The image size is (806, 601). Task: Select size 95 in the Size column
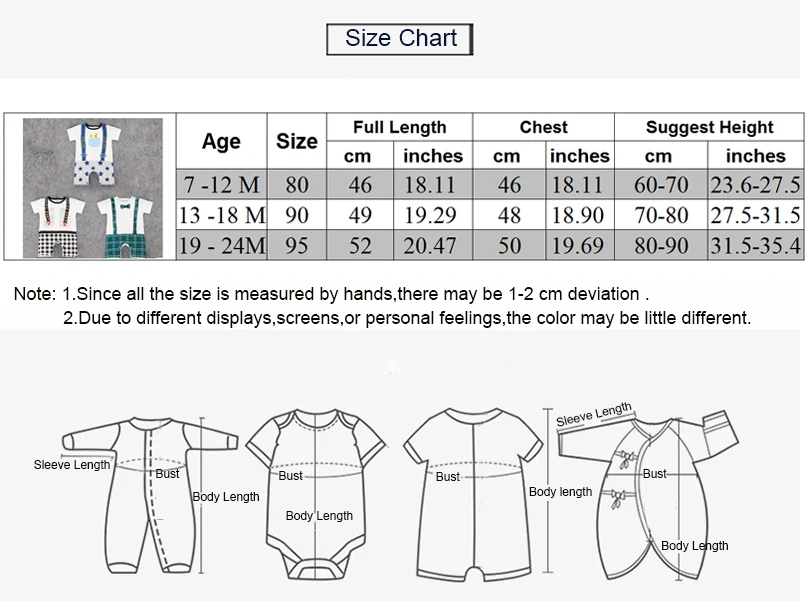[297, 245]
